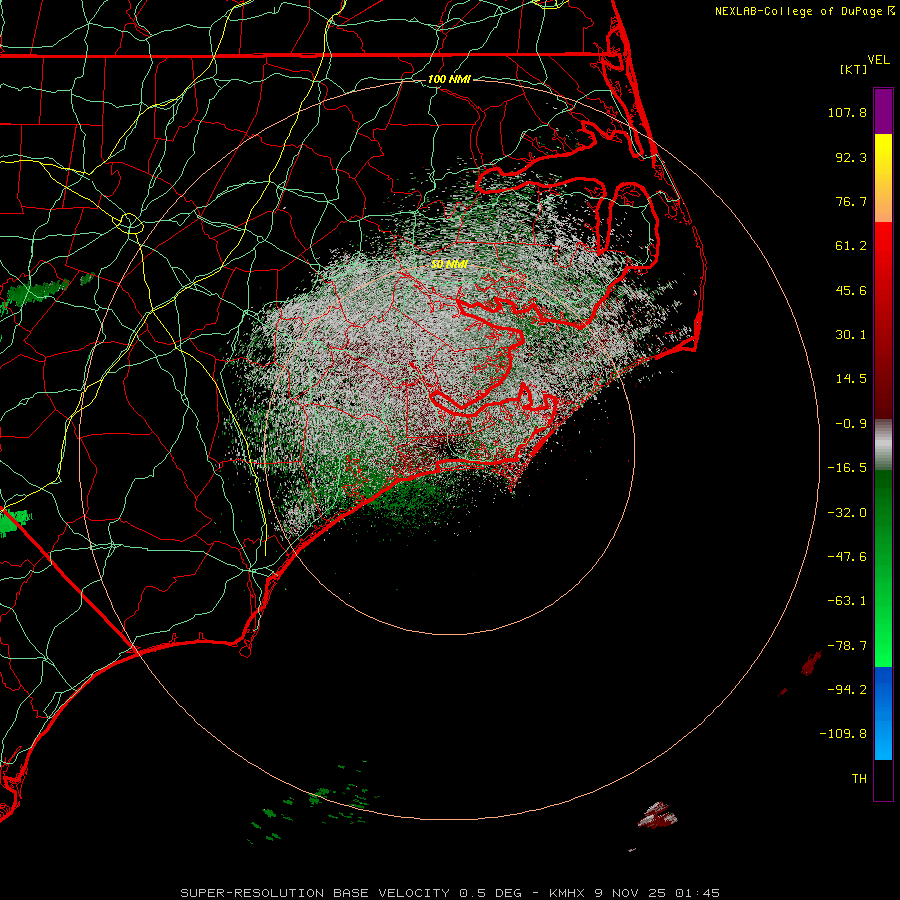The width and height of the screenshot is (900, 900).
Task: Click the -94.2 legend value
Action: tap(847, 689)
